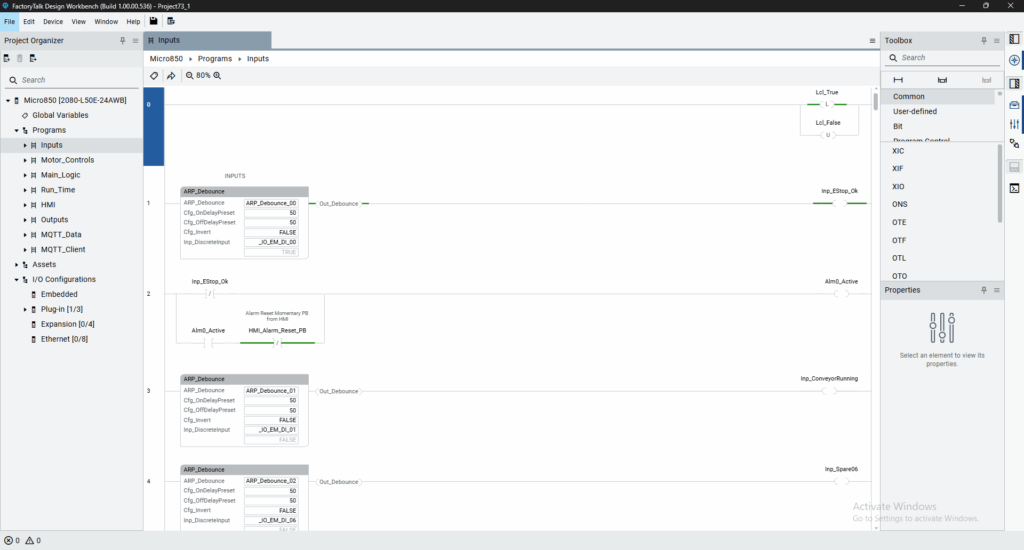Collapse the I/O Configurations node

click(16, 280)
